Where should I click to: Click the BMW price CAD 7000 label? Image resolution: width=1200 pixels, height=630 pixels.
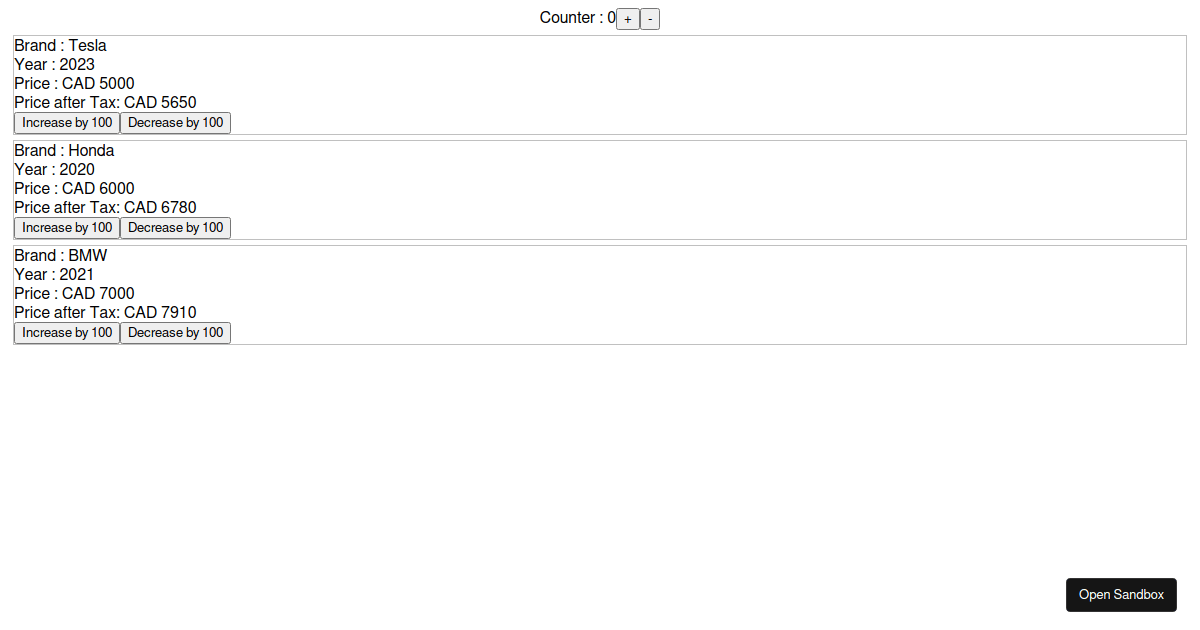[x=74, y=293]
